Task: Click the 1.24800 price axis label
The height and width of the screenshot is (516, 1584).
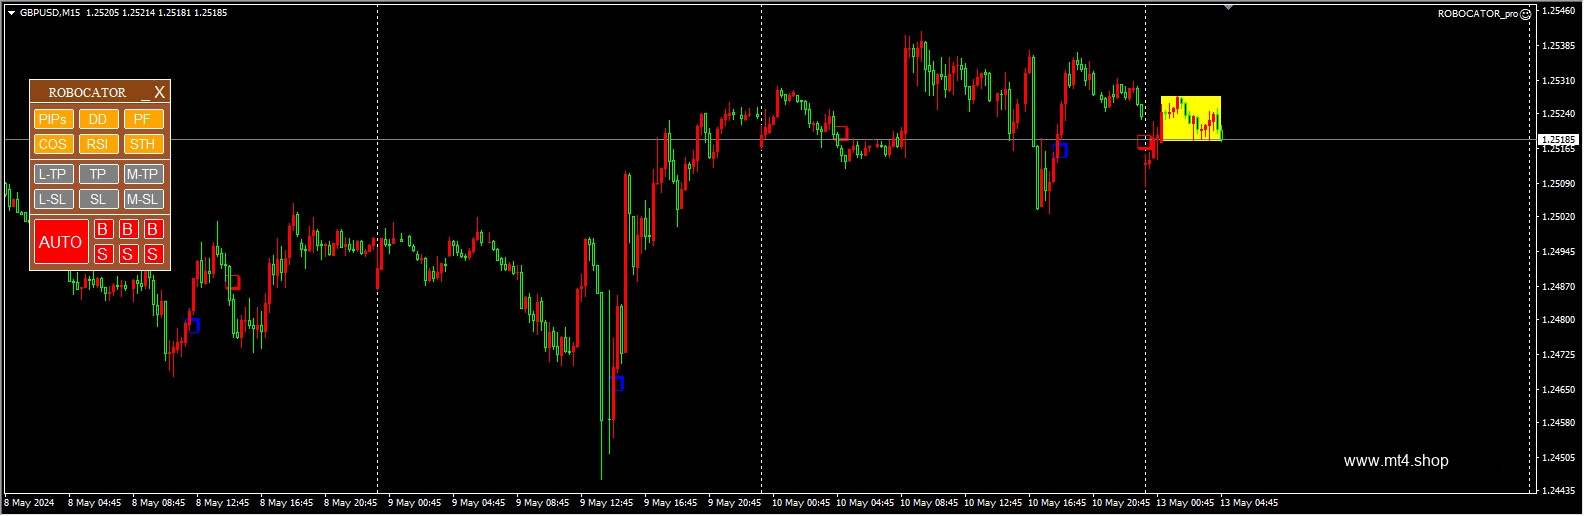Action: (1559, 320)
